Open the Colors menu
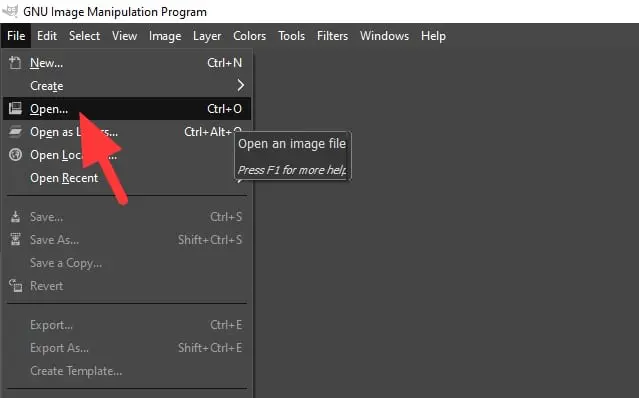Screen dimensions: 639x398 pyautogui.click(x=249, y=36)
